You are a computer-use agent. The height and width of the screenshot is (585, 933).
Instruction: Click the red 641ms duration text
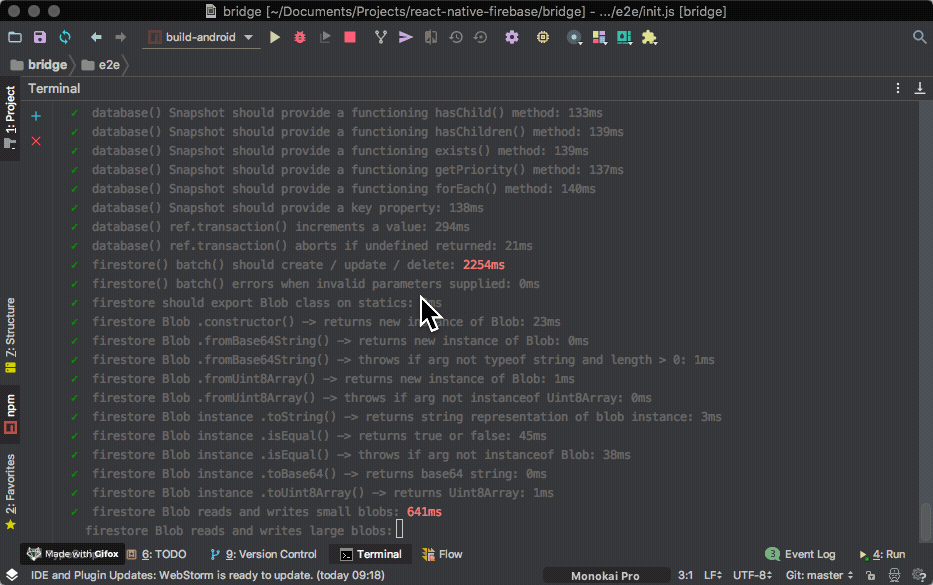click(x=424, y=512)
